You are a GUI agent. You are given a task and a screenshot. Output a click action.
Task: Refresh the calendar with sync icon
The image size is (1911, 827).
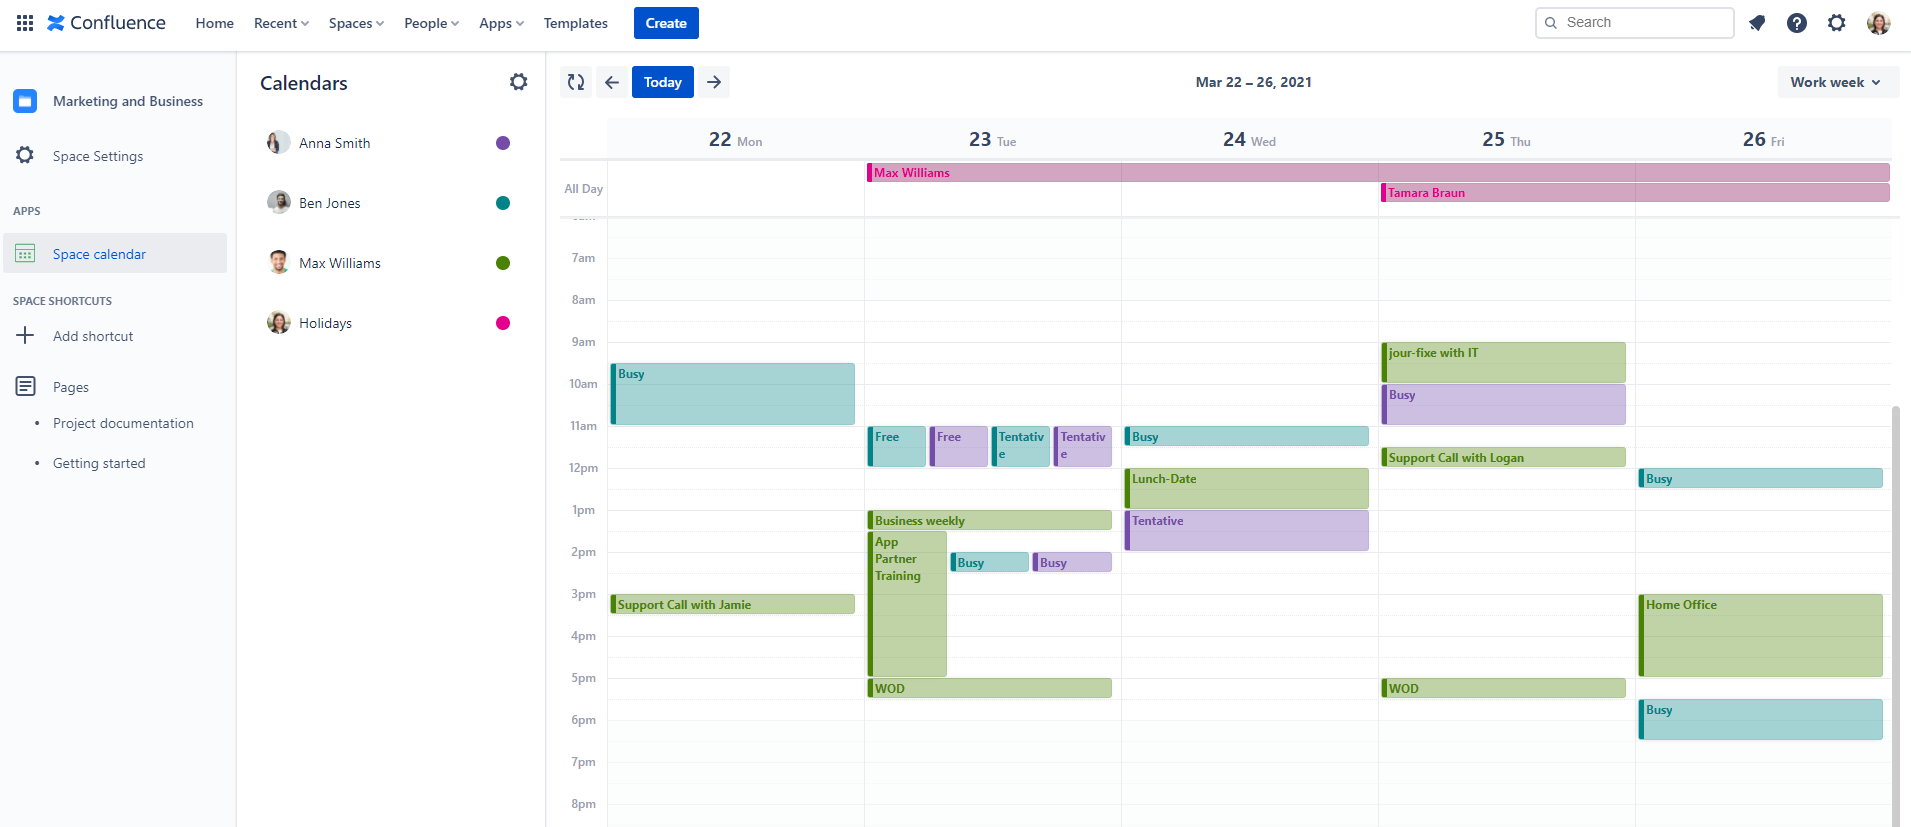pos(576,82)
